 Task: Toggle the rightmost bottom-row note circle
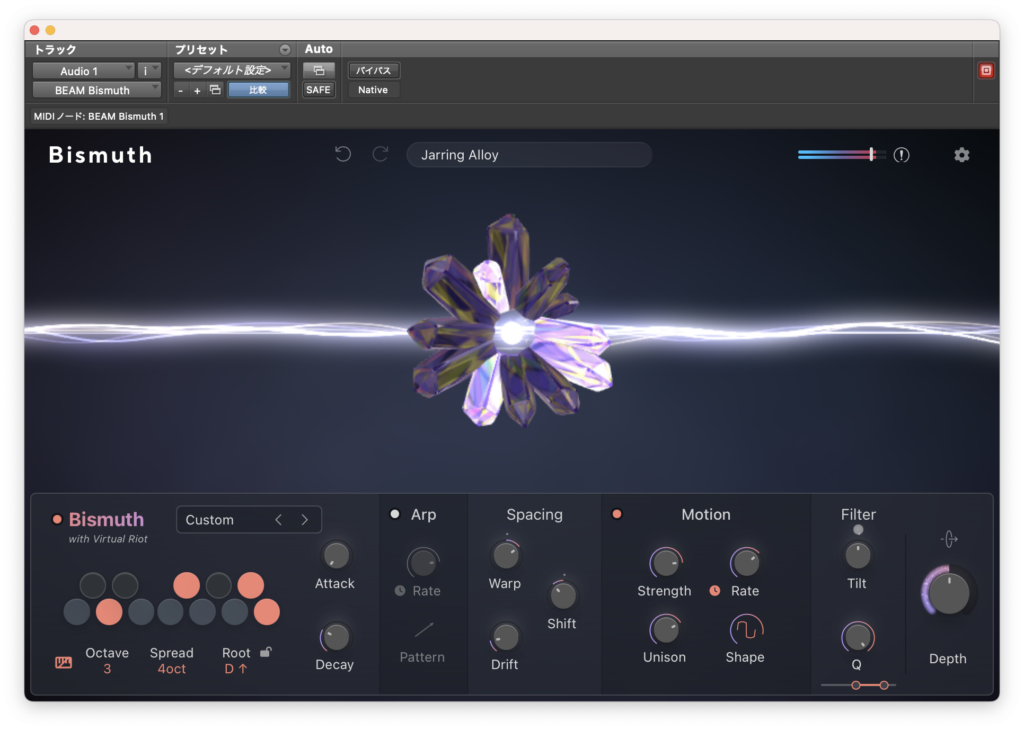(266, 612)
